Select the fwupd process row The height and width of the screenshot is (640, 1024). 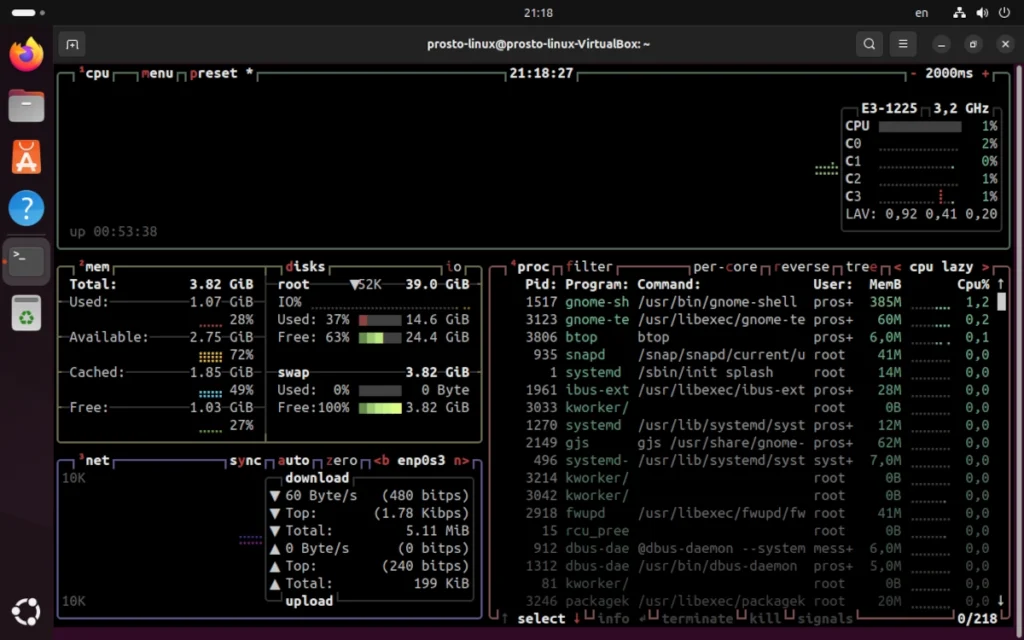pos(758,513)
